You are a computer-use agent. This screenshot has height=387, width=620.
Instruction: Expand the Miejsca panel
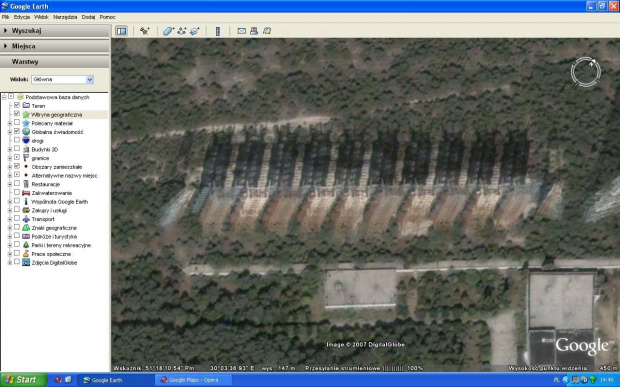tap(55, 46)
